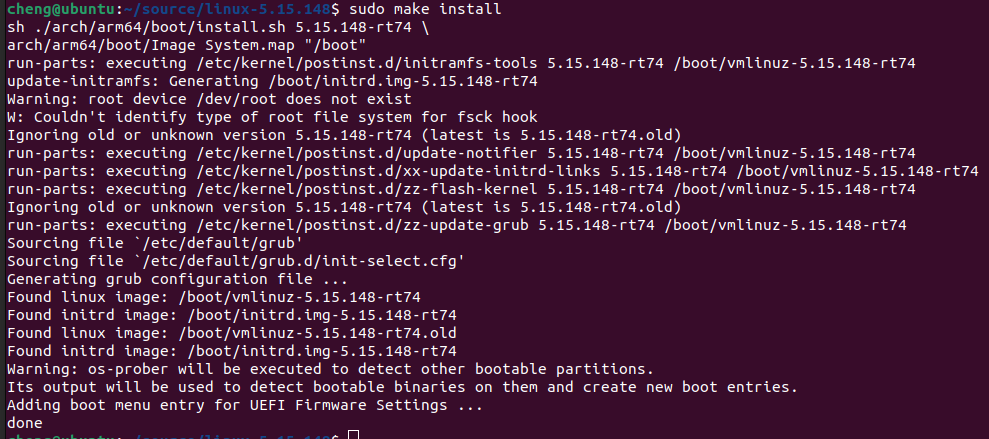The image size is (989, 439).
Task: Click the os-prober warning line
Action: pos(330,369)
